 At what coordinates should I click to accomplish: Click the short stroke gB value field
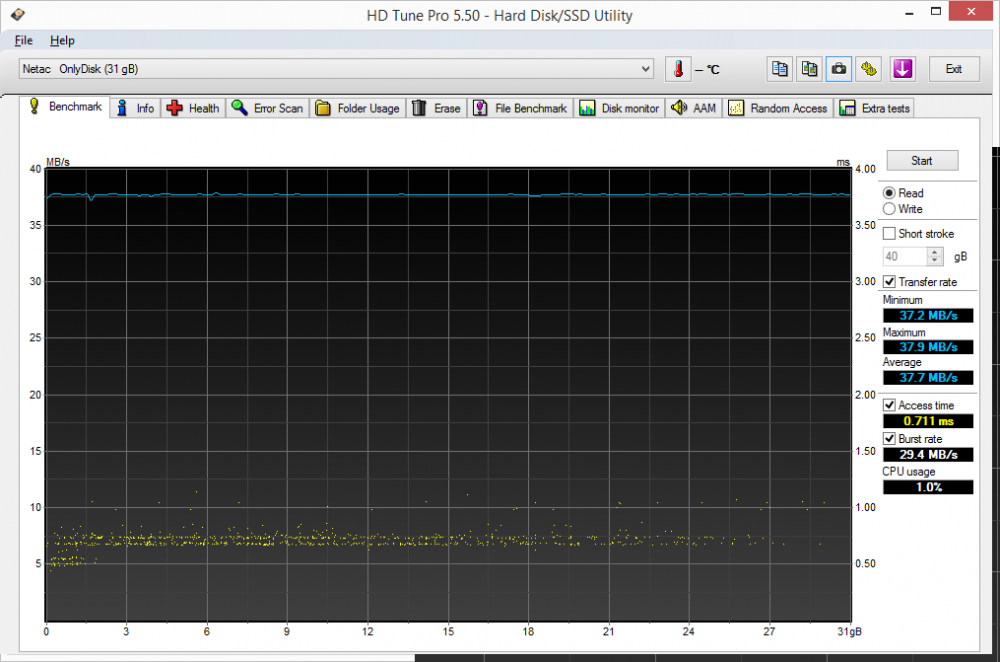[904, 257]
